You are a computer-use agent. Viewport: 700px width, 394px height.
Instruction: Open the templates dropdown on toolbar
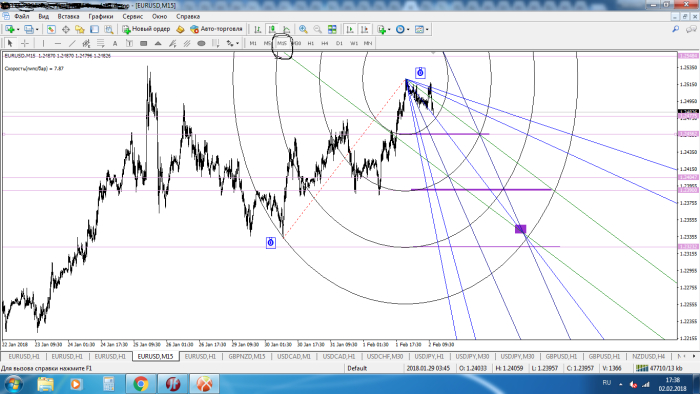(x=427, y=29)
